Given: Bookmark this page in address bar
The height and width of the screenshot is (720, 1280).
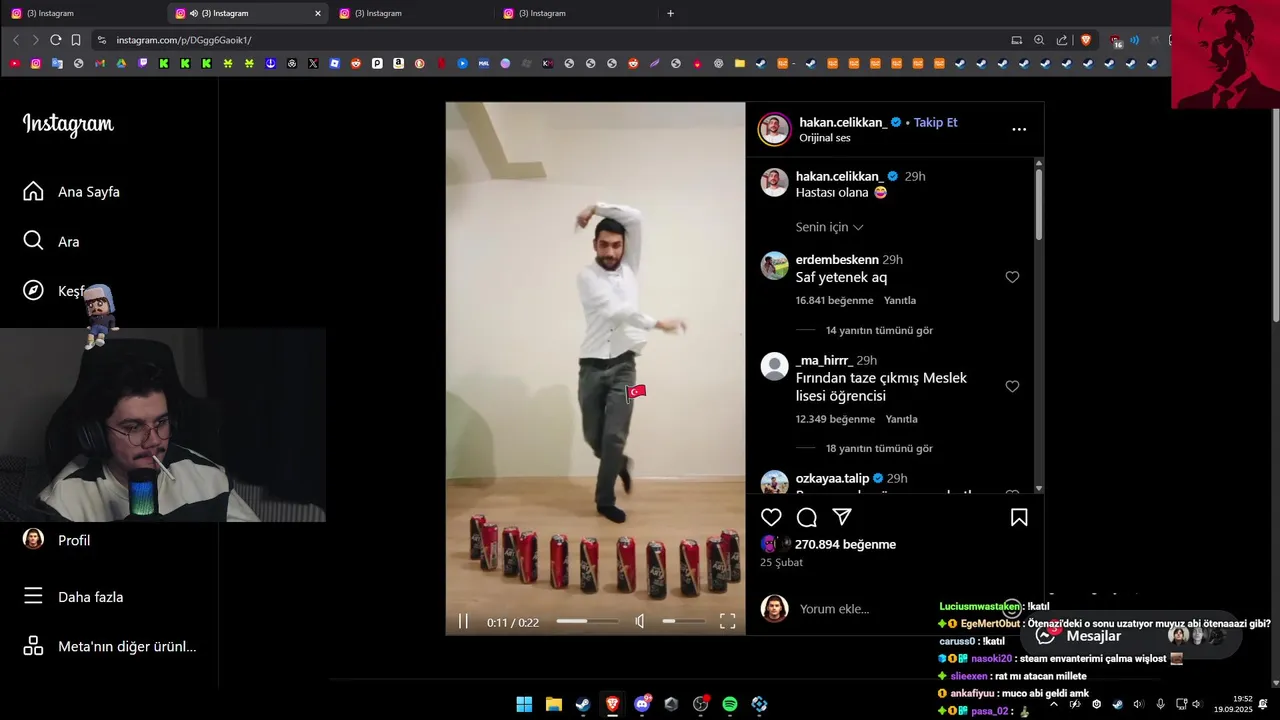Looking at the screenshot, I should pyautogui.click(x=76, y=40).
